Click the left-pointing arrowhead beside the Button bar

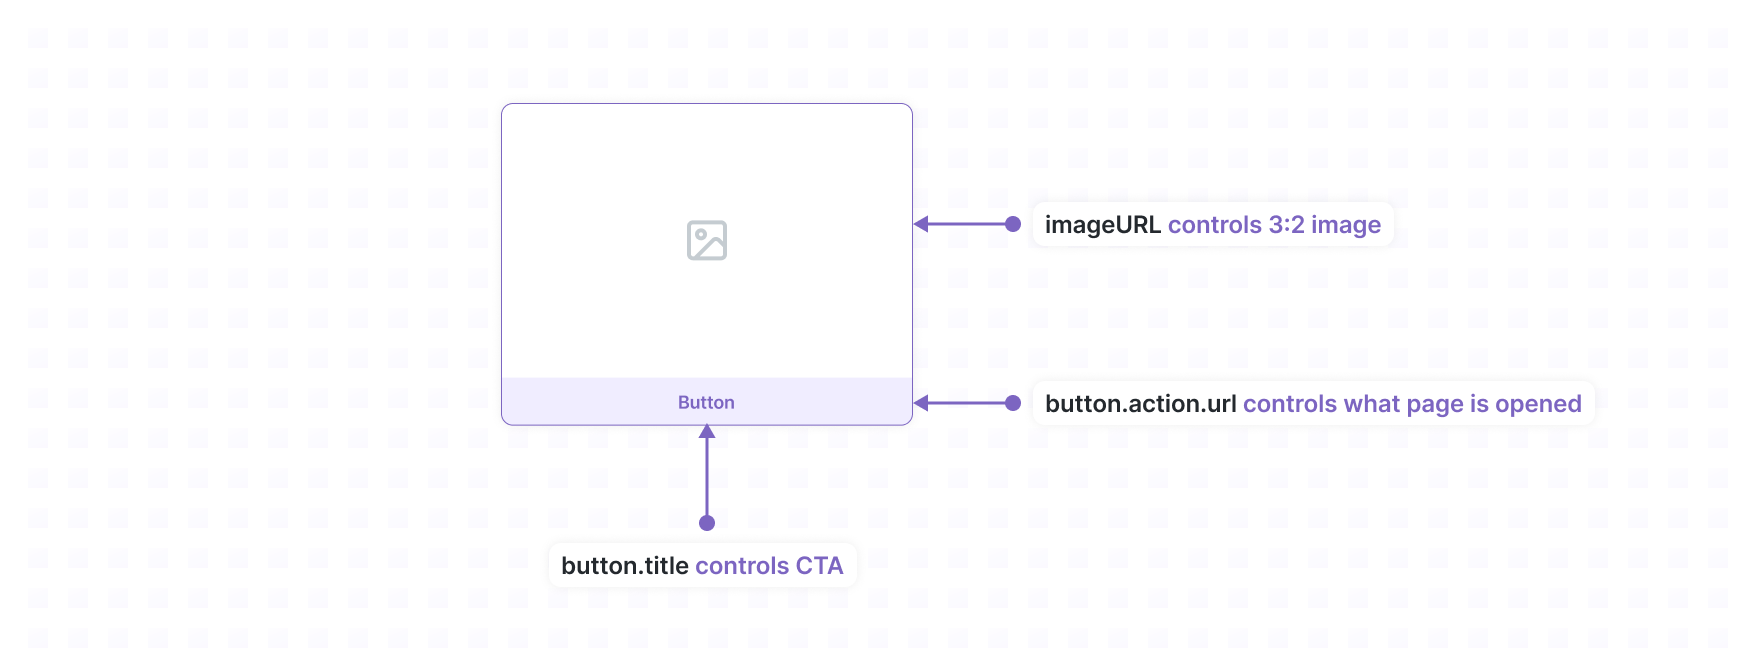(x=922, y=403)
